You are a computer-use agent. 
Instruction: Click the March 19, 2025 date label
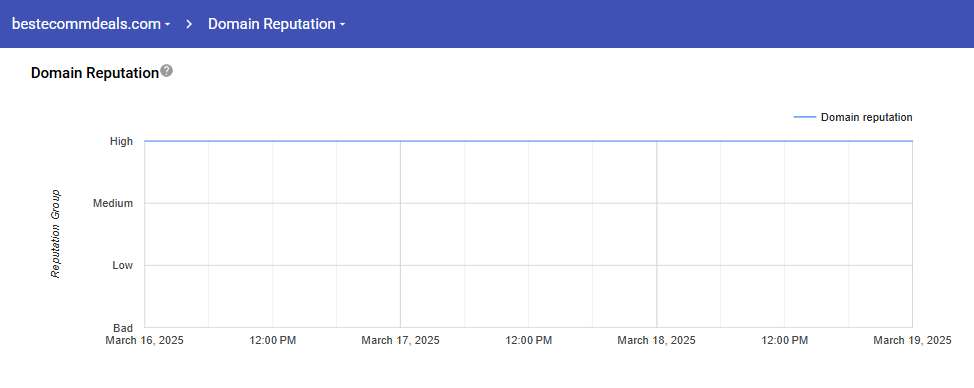[x=913, y=340]
